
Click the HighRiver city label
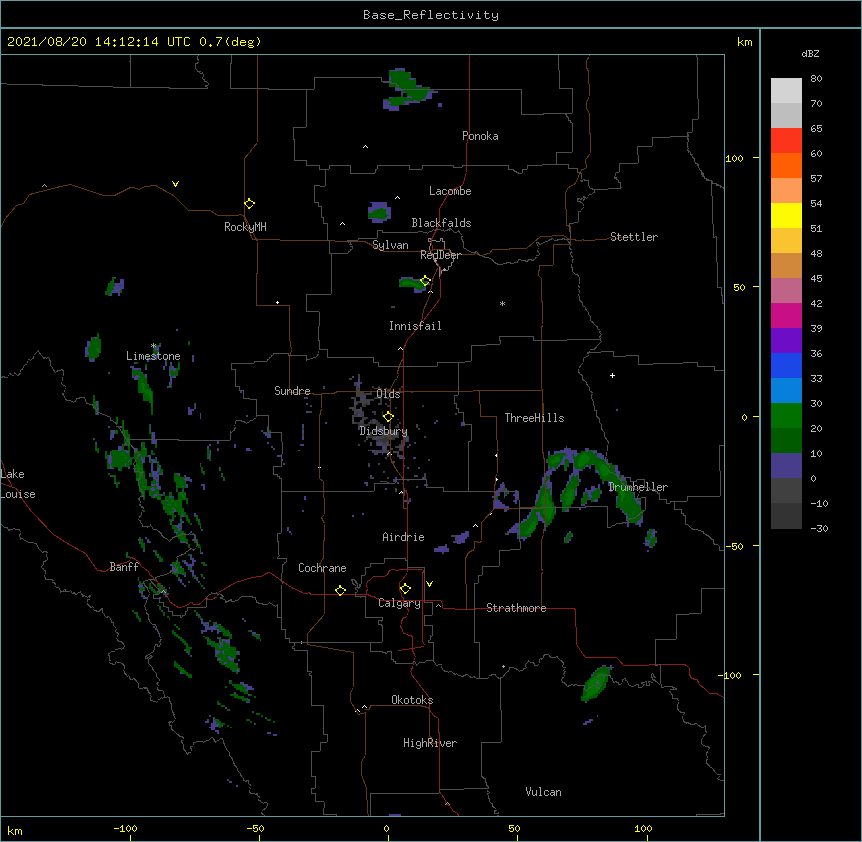point(430,743)
